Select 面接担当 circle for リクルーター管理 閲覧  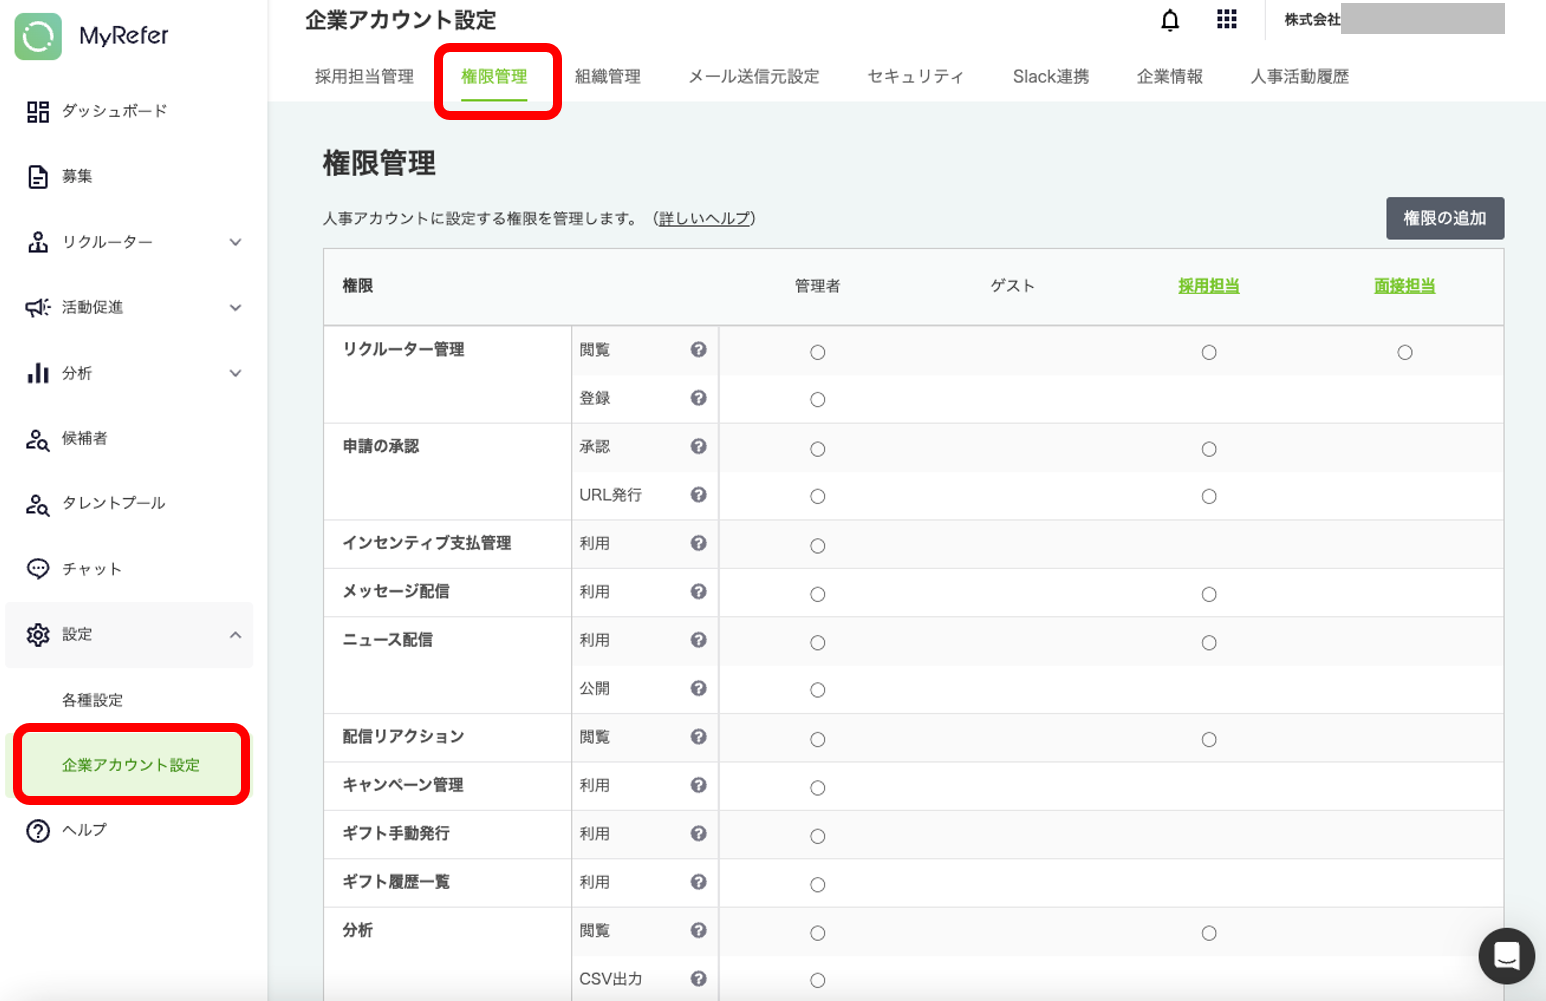[1404, 352]
